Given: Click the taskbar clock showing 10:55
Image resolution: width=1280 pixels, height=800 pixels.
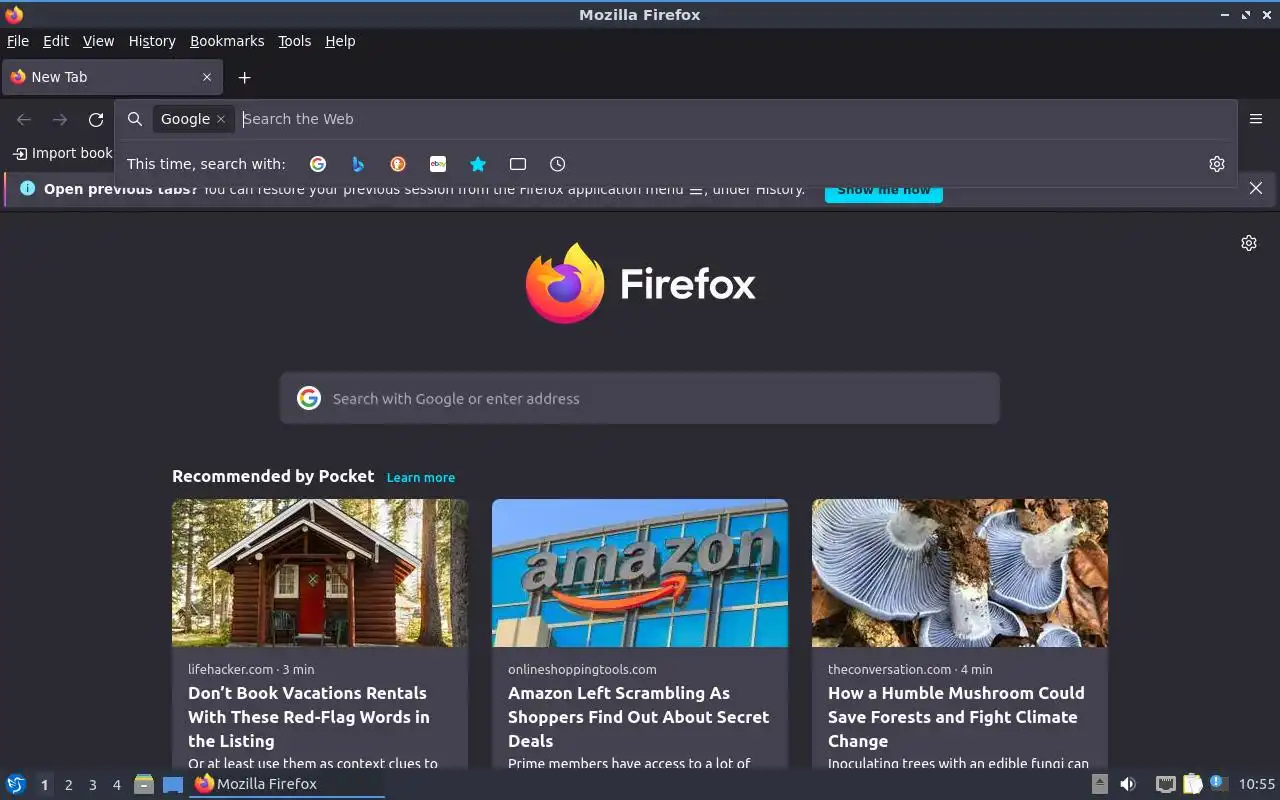Looking at the screenshot, I should tap(1257, 784).
